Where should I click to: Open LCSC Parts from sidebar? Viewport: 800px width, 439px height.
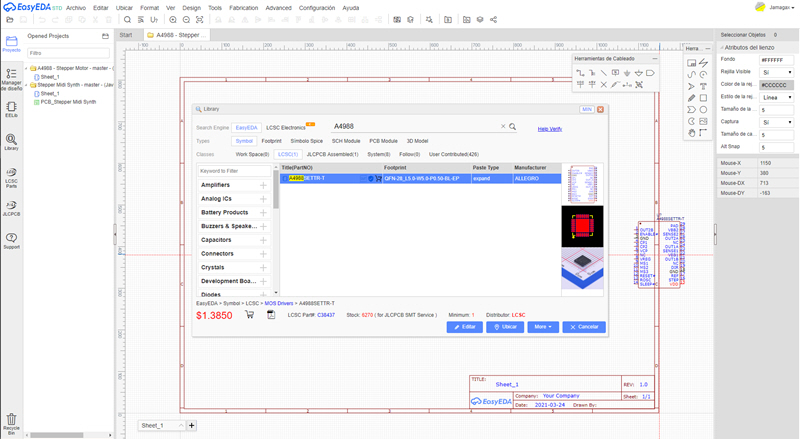(11, 178)
